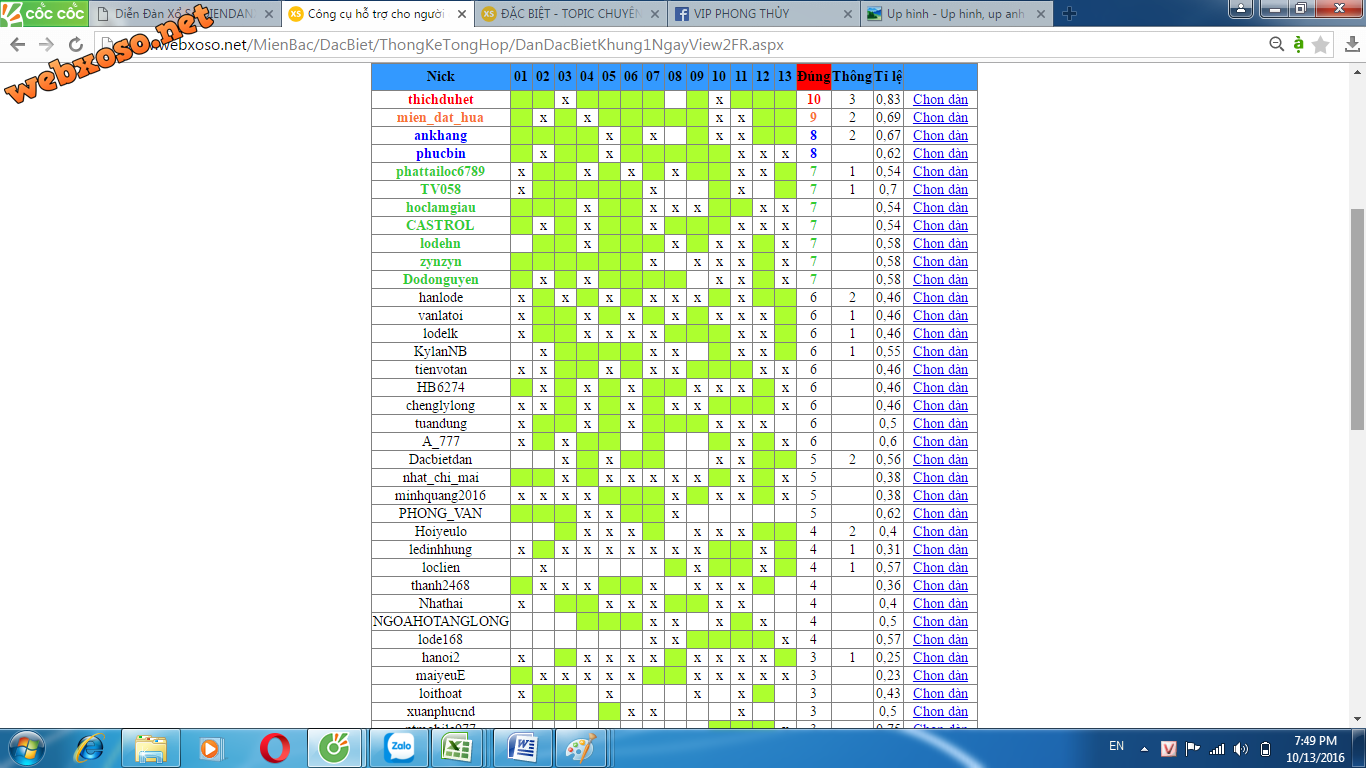Screen dimensions: 1366x768
Task: Click the page vertical scrollbar thumb
Action: tap(1357, 320)
